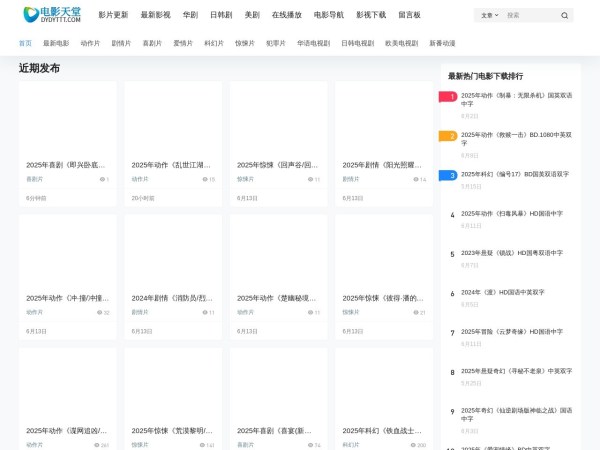Screen dimensions: 600x450
Task: Open the 在线播放 top menu item
Action: [x=286, y=15]
